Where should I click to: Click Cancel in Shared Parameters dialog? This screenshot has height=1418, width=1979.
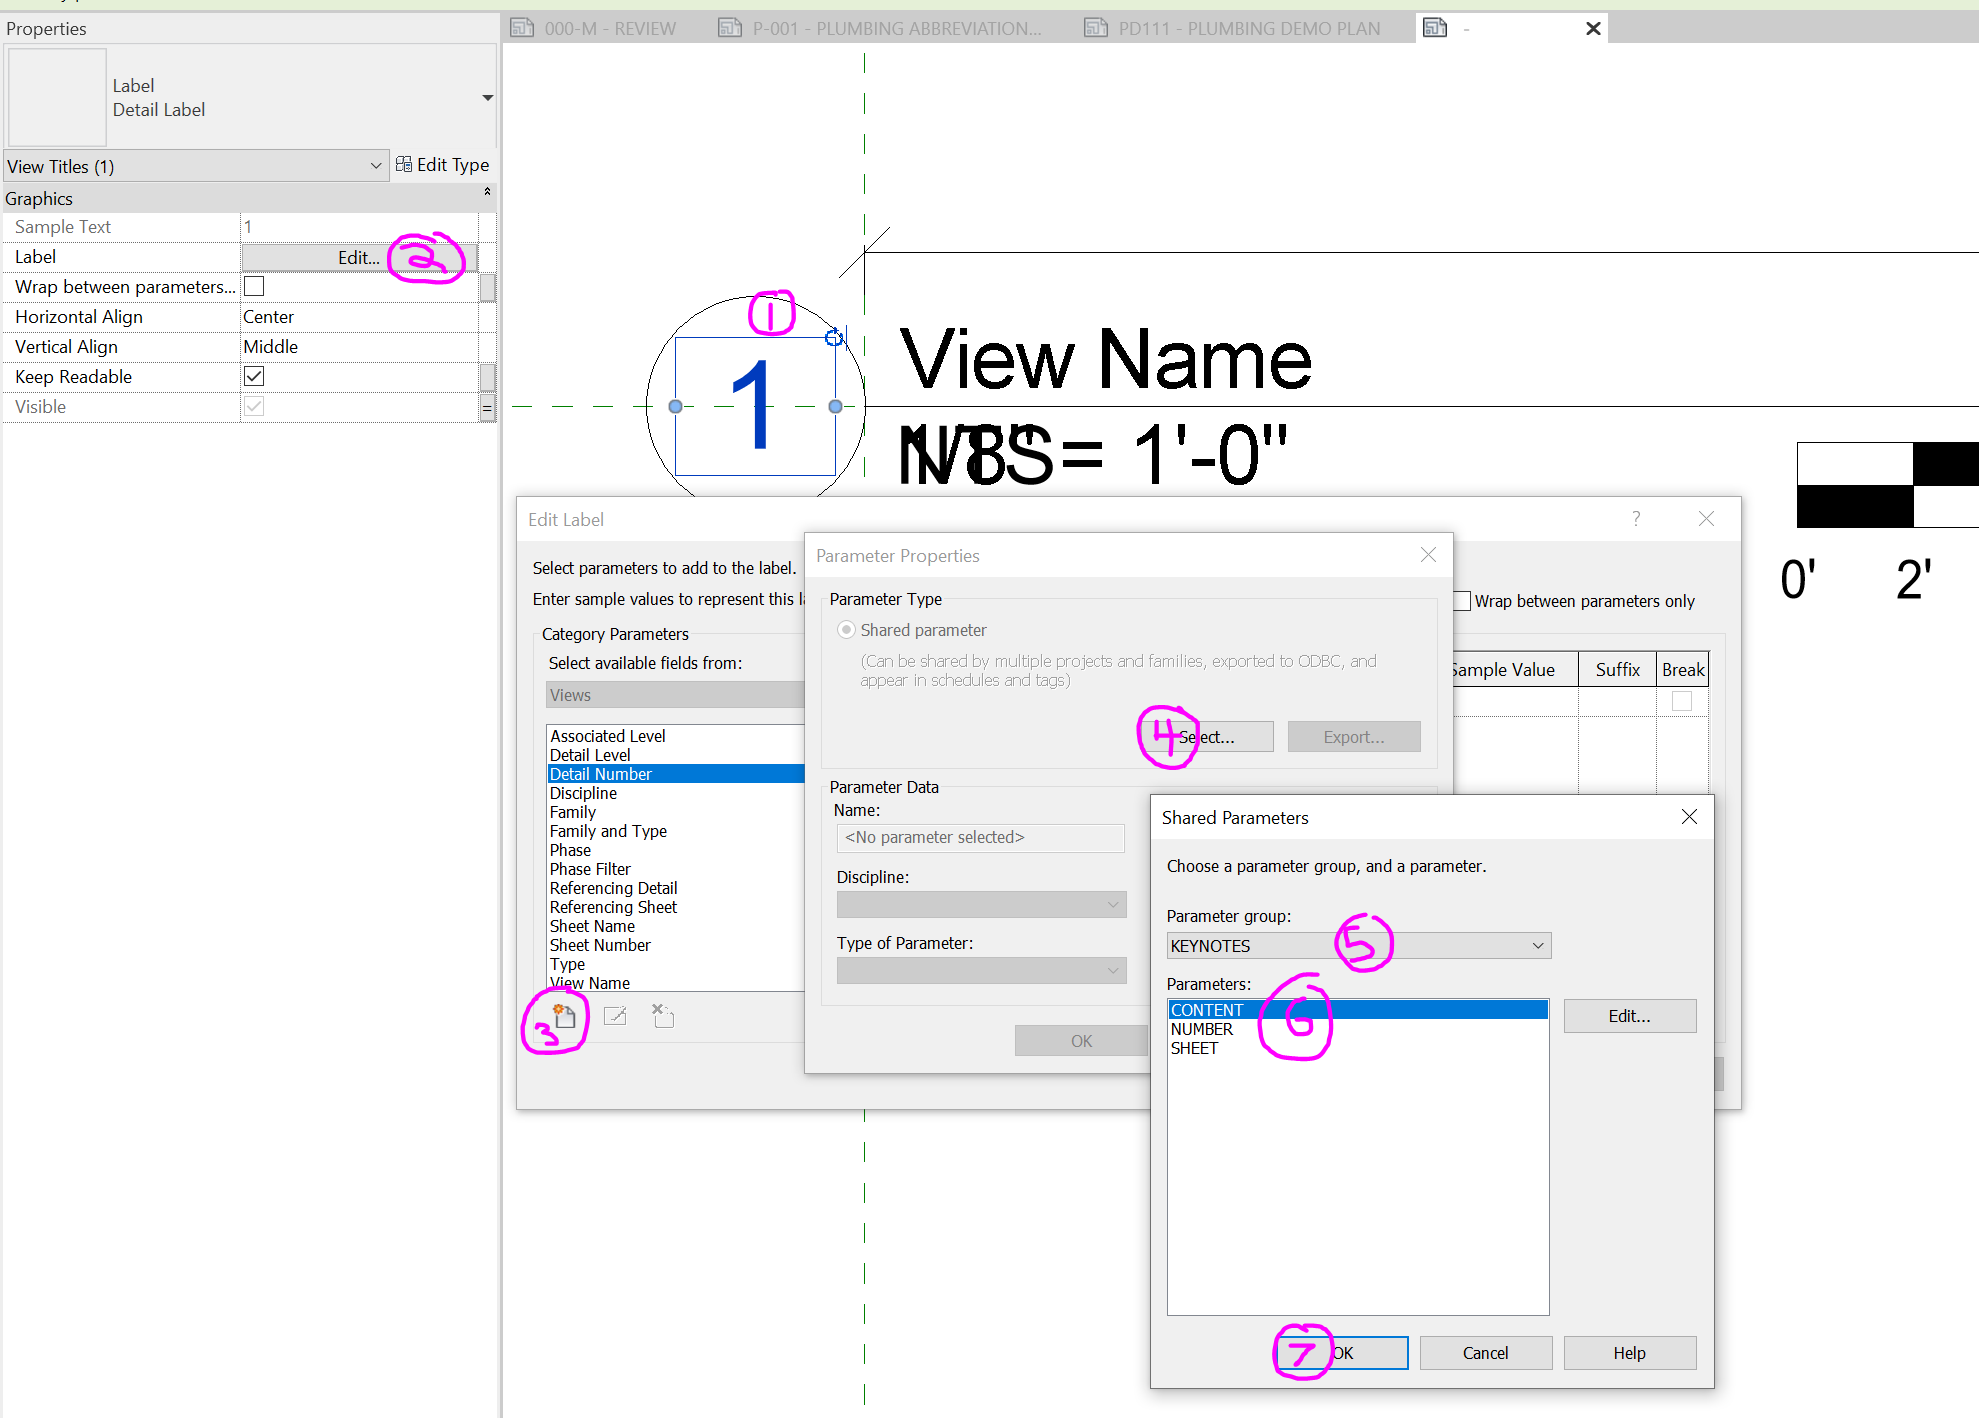coord(1485,1353)
